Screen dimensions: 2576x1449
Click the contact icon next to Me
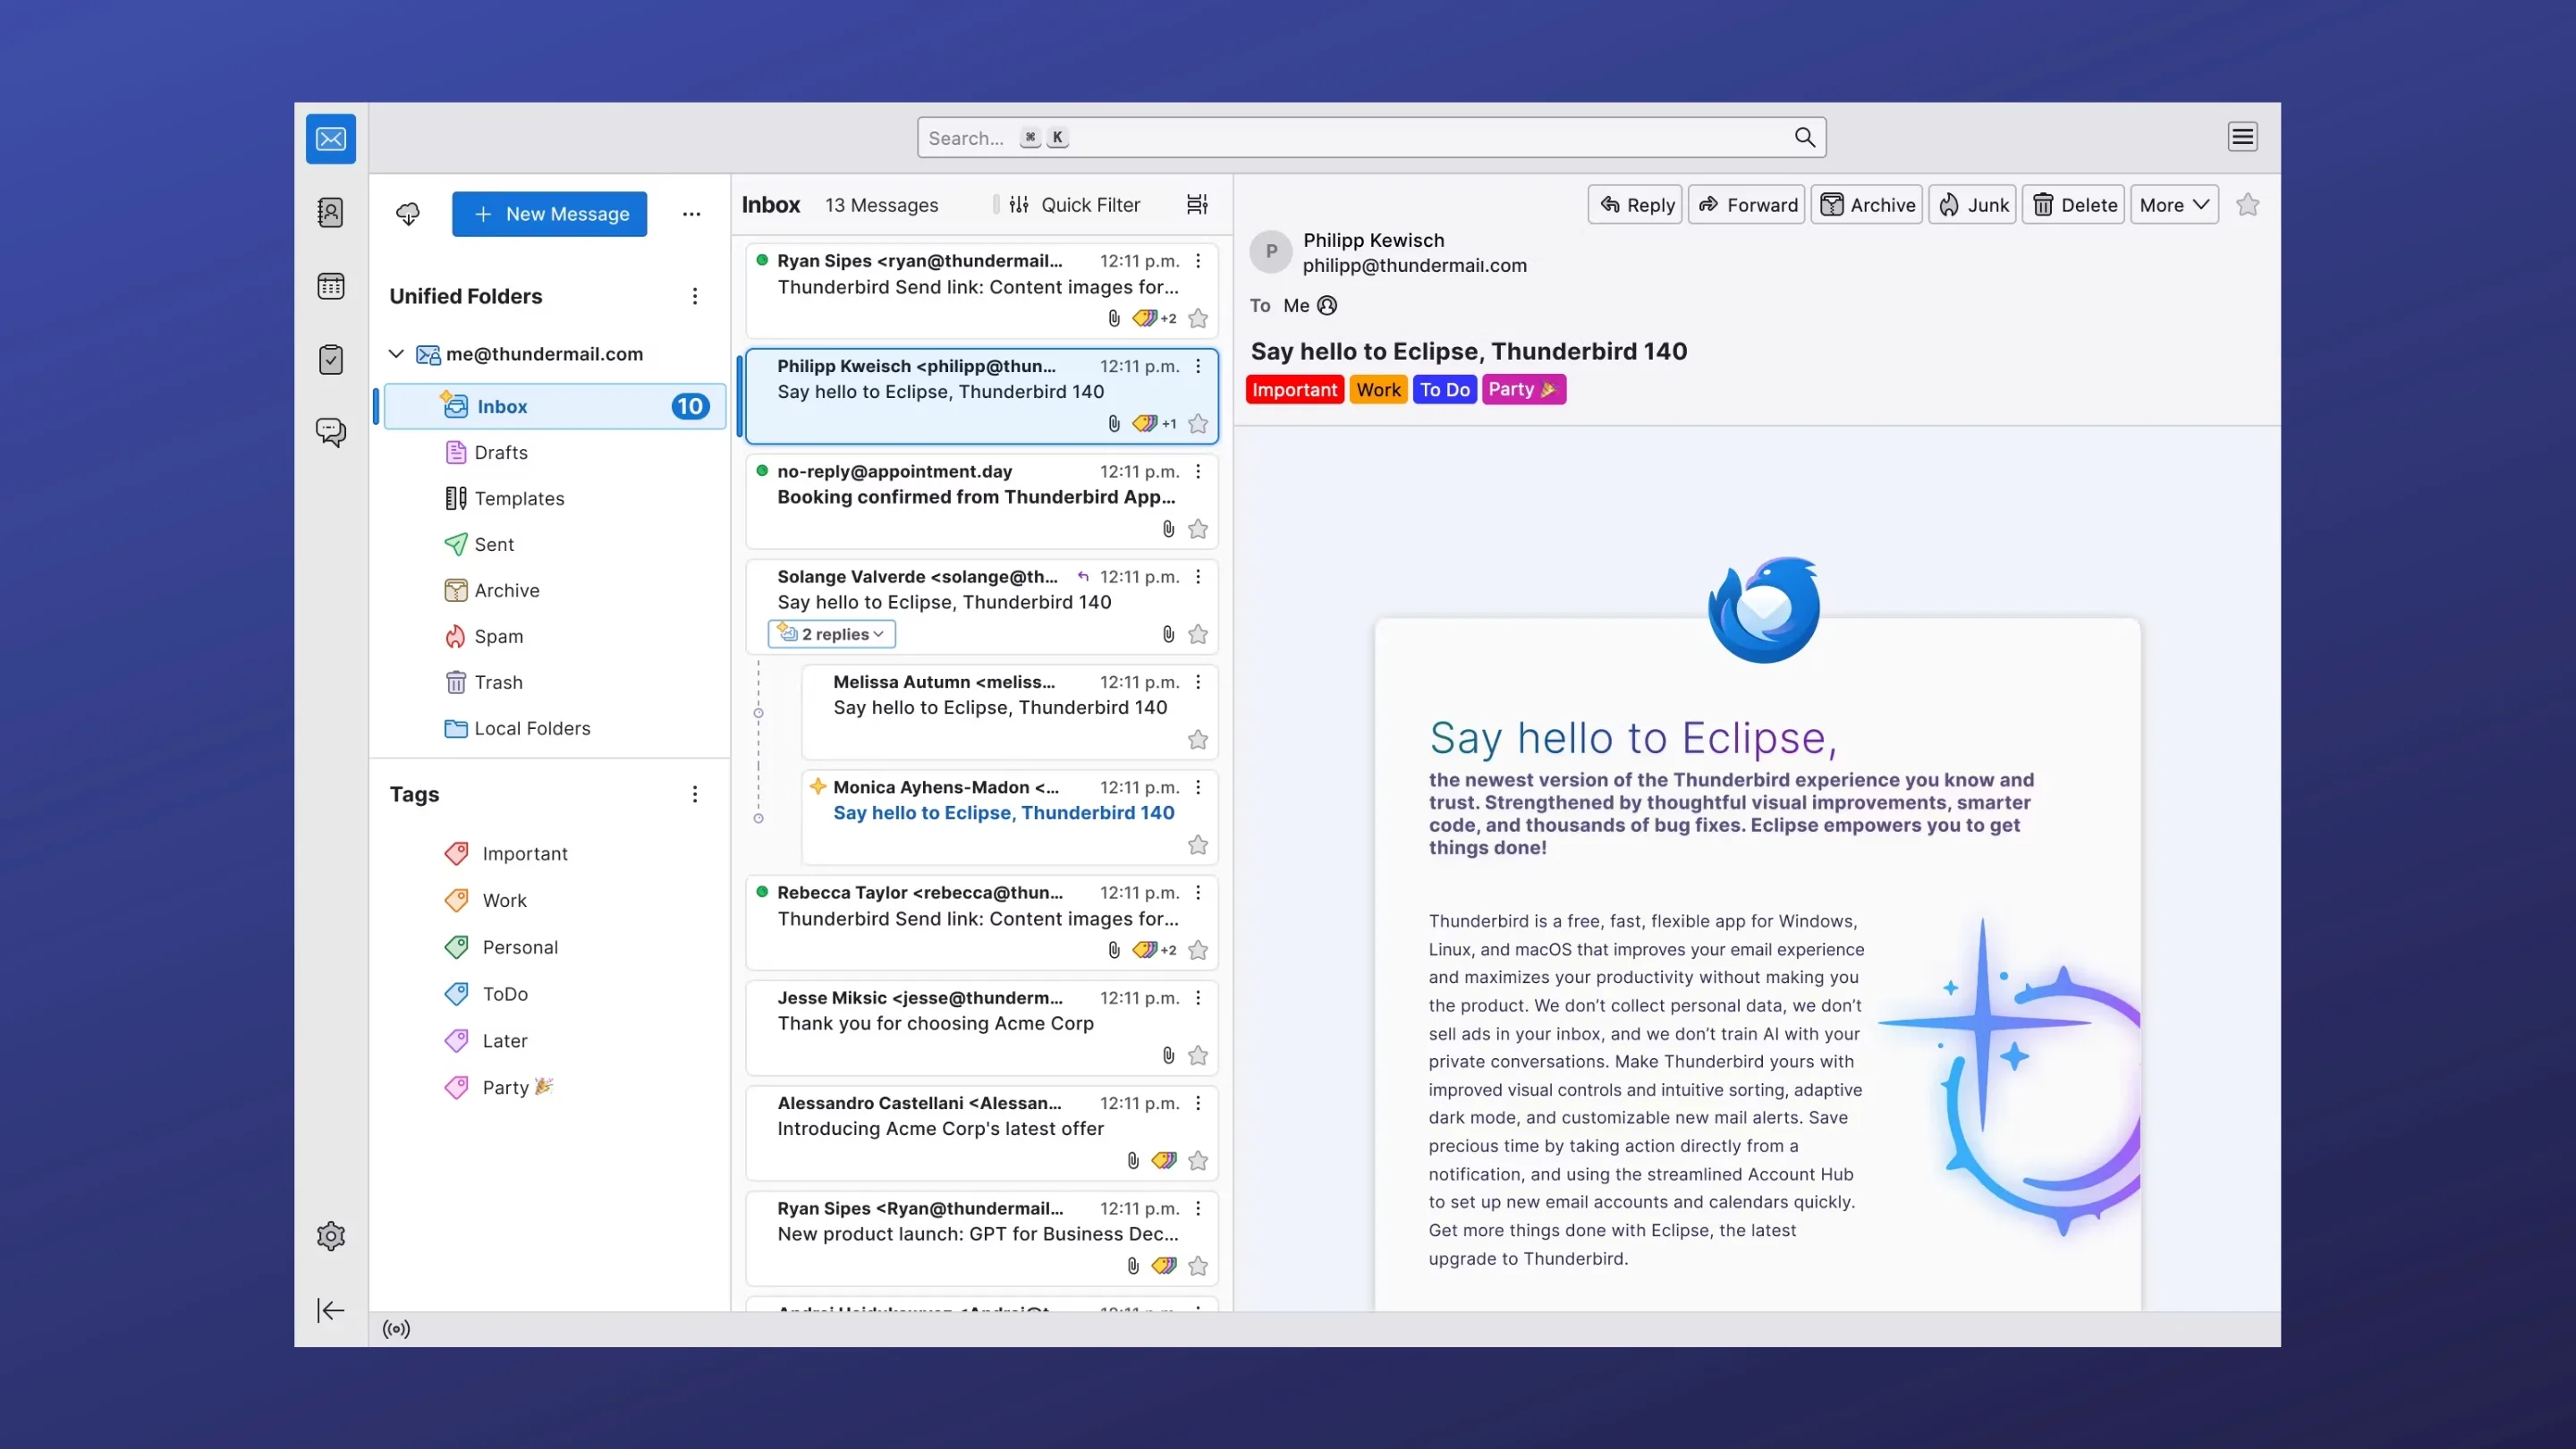coord(1327,305)
